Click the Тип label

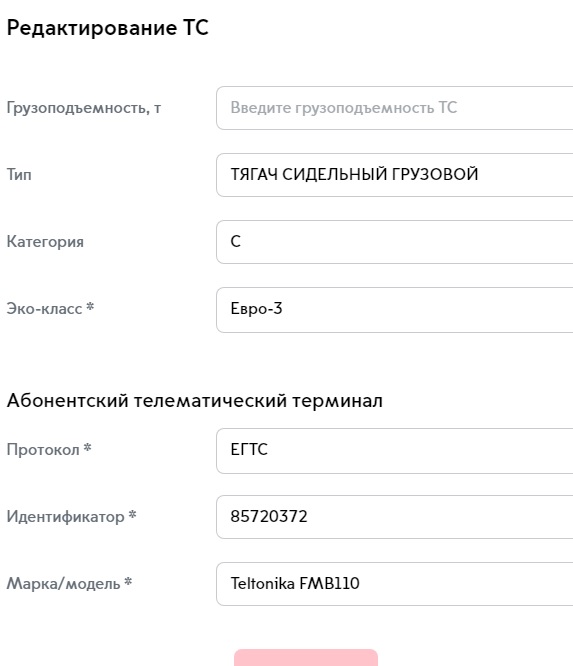coord(19,175)
